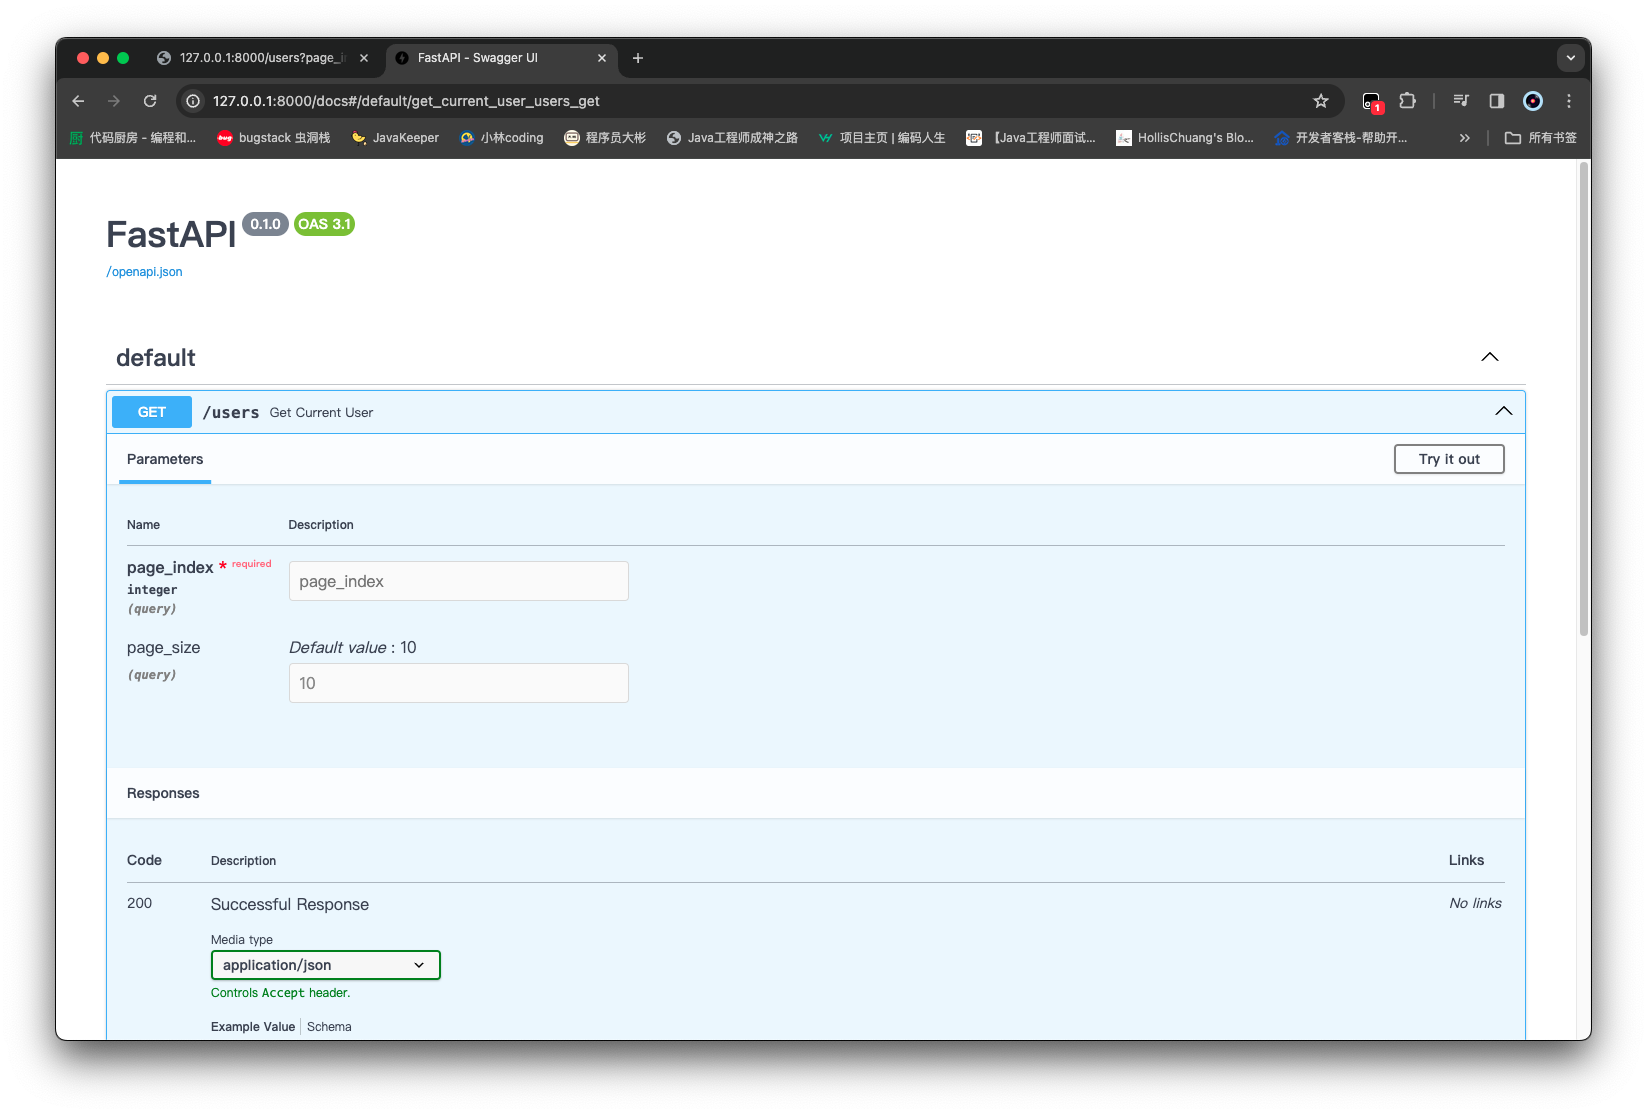Click the page scrollbar
This screenshot has height=1114, width=1647.
(x=1584, y=400)
